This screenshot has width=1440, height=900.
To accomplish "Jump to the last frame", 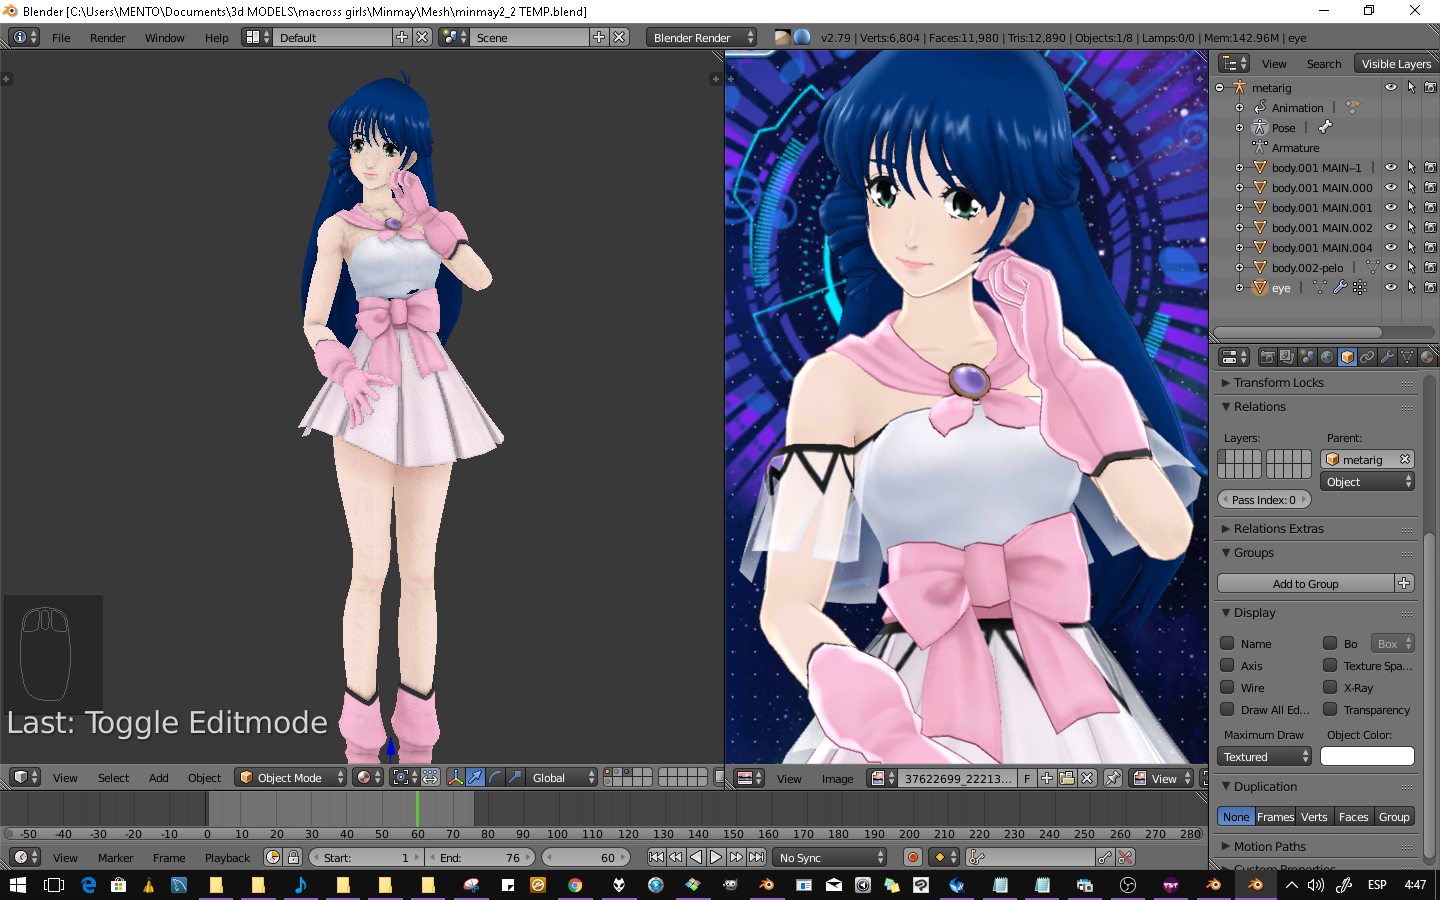I will pyautogui.click(x=757, y=857).
